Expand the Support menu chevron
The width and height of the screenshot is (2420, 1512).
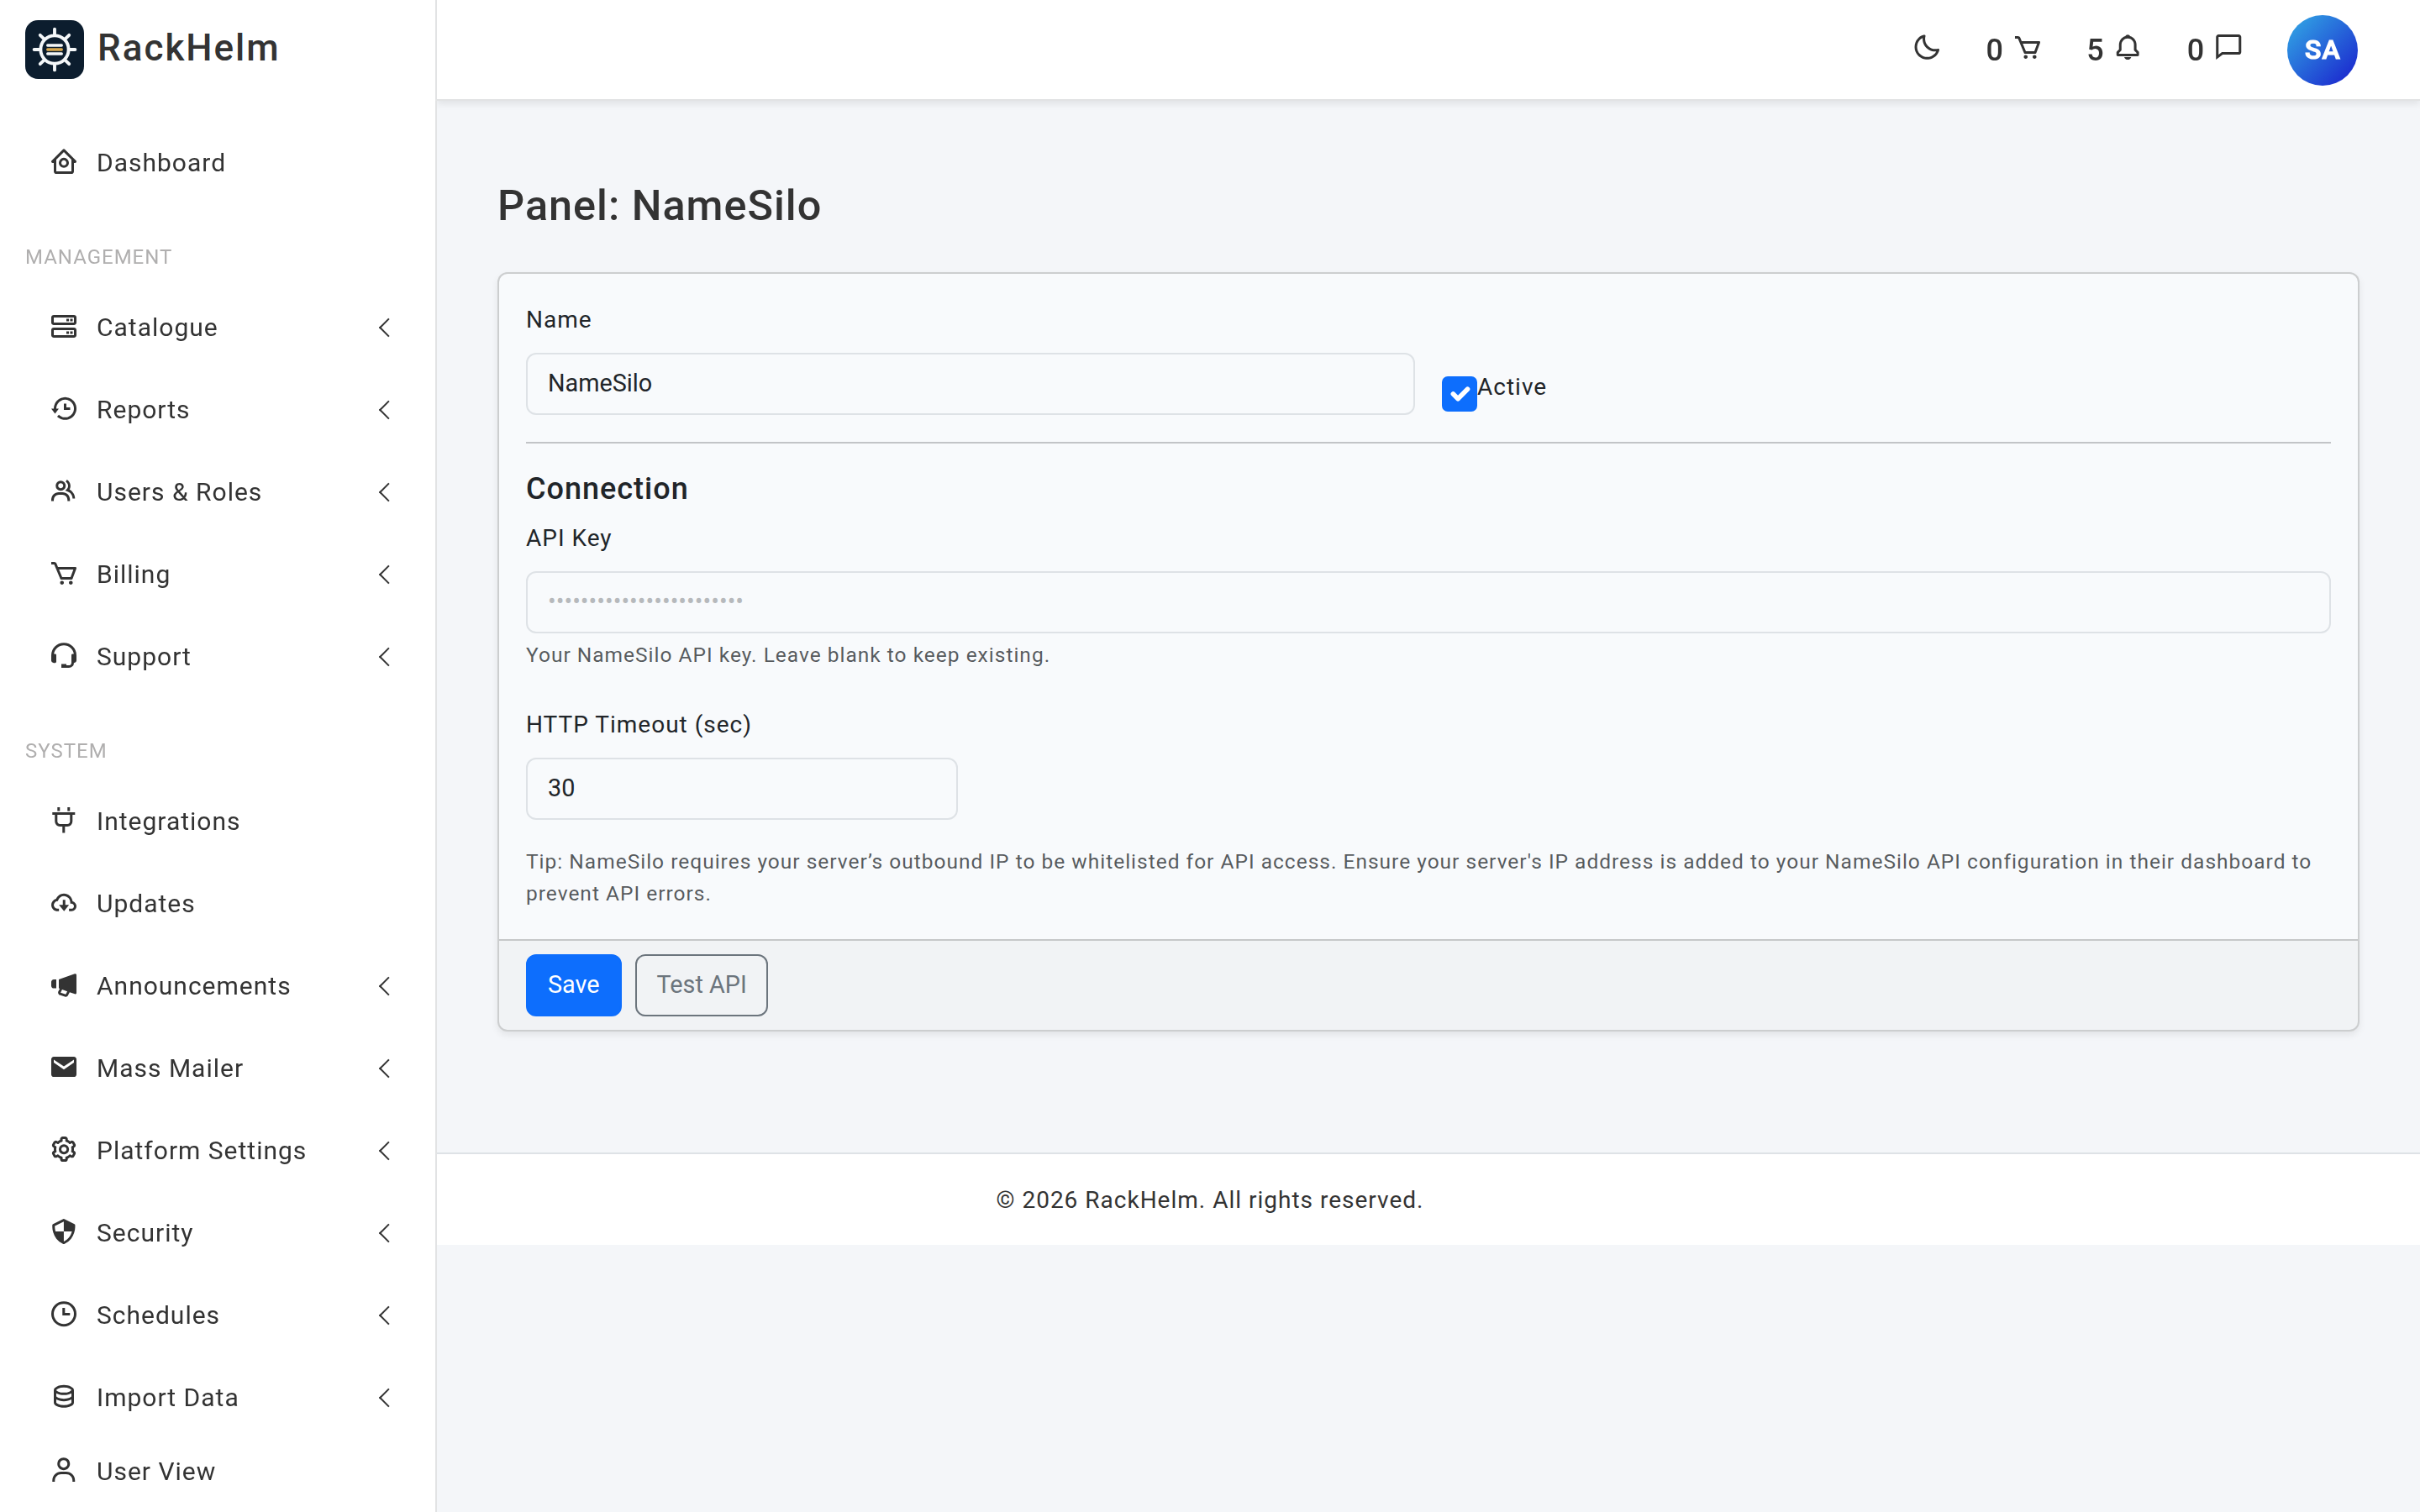385,656
